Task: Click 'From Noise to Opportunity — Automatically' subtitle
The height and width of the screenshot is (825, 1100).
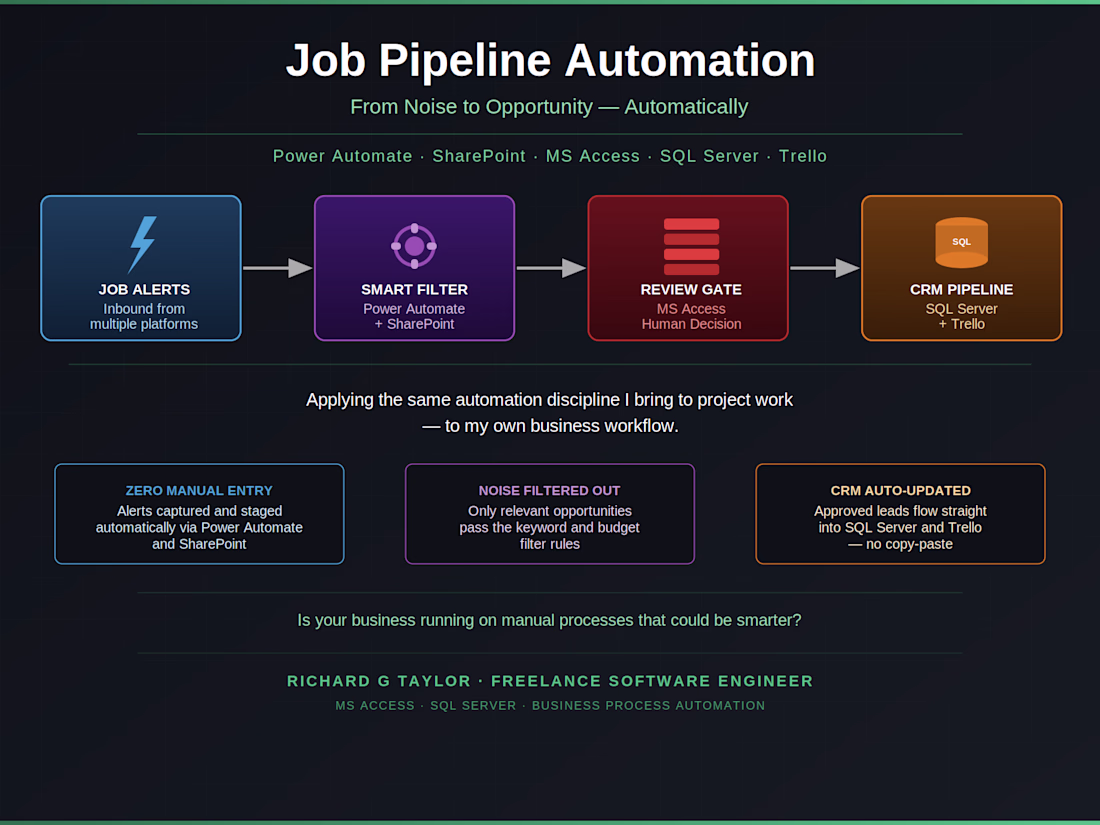Action: (549, 107)
